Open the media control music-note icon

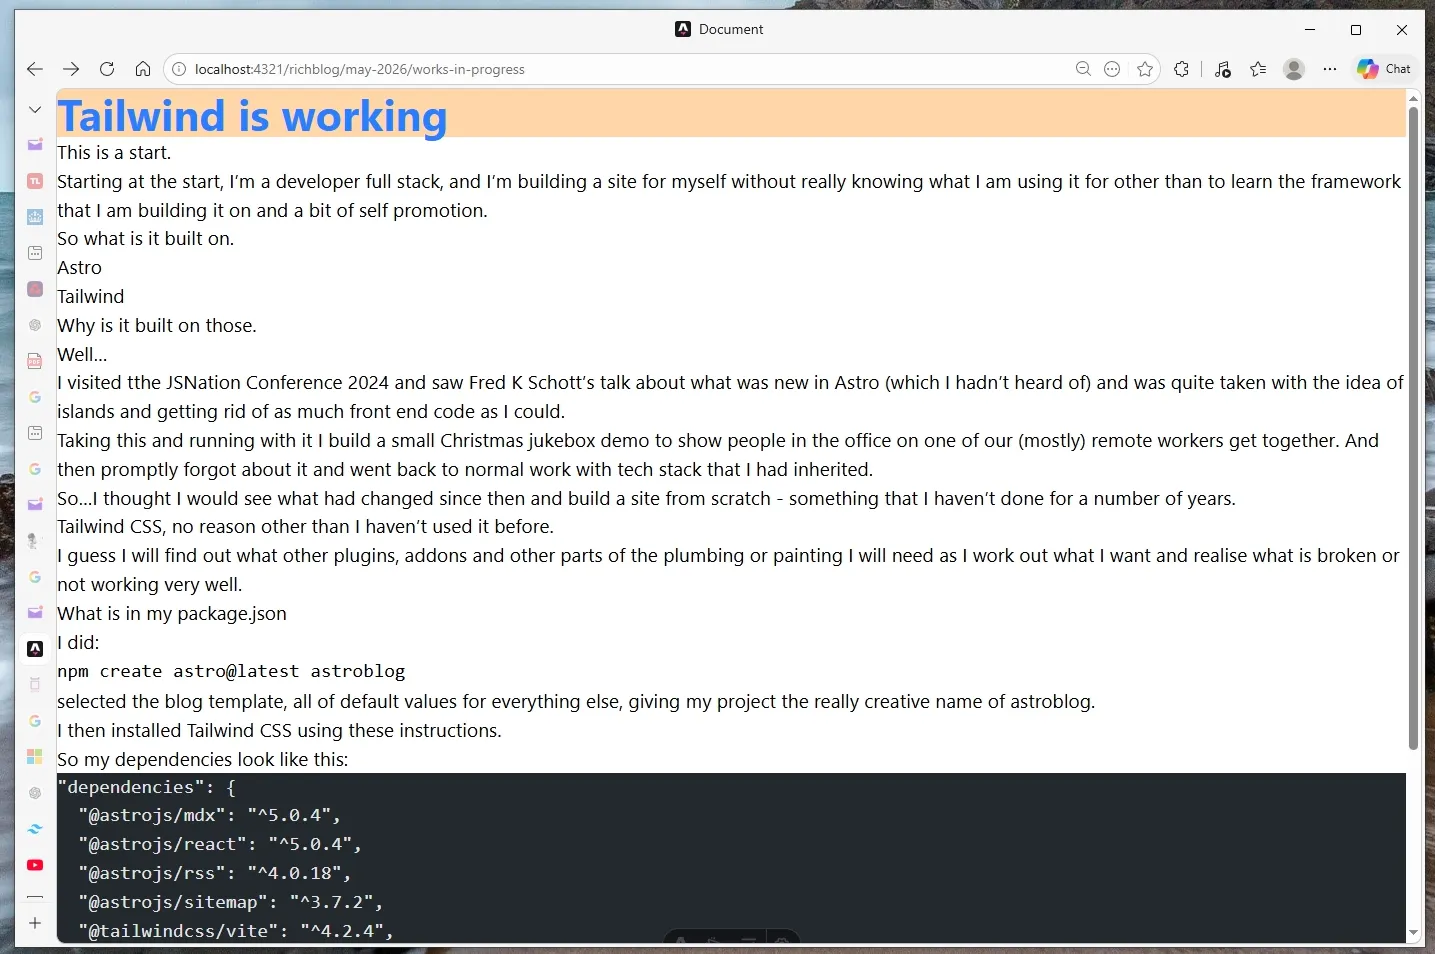click(x=1223, y=69)
